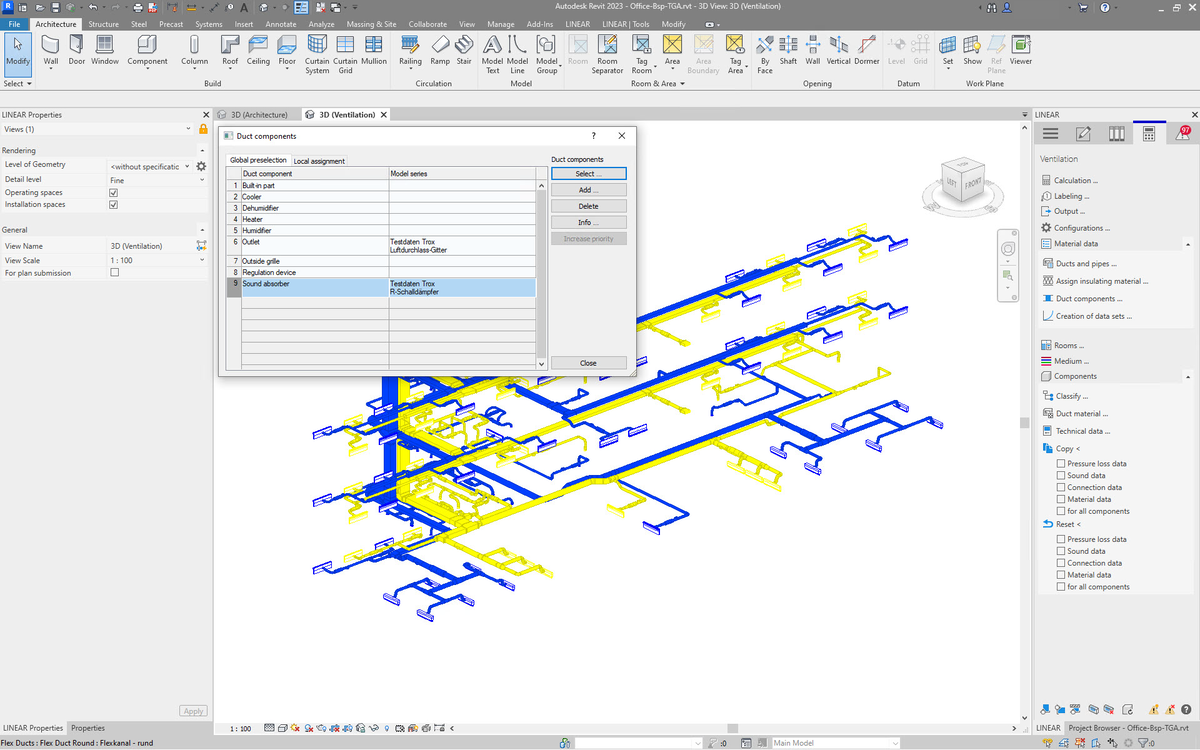The image size is (1200, 750).
Task: Toggle the Operating spaces checkbox
Action: click(113, 192)
